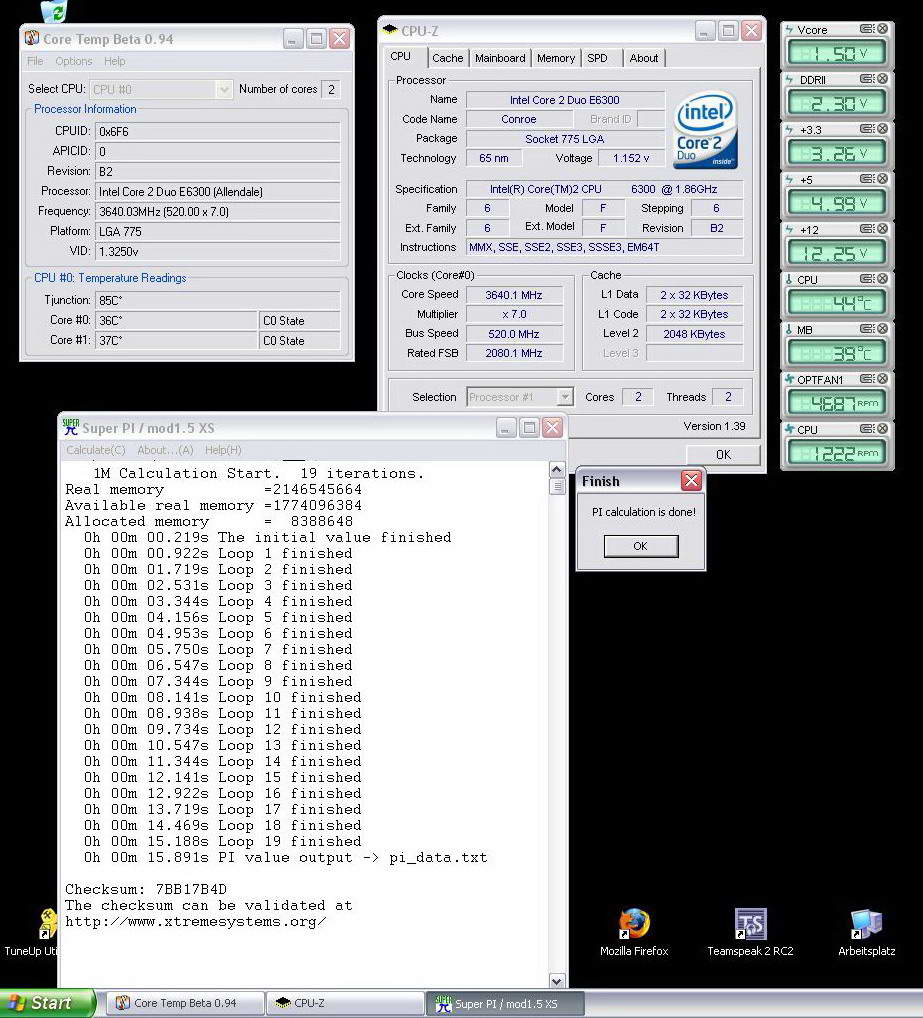Switch to the Cache tab in CPU-Z
The width and height of the screenshot is (923, 1018).
[x=448, y=58]
